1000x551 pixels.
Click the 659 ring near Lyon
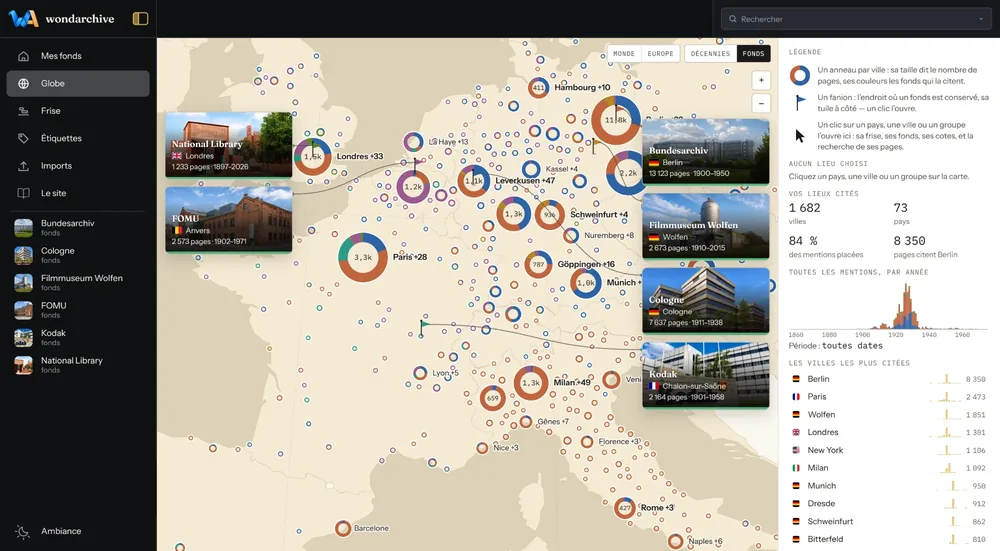[x=492, y=398]
